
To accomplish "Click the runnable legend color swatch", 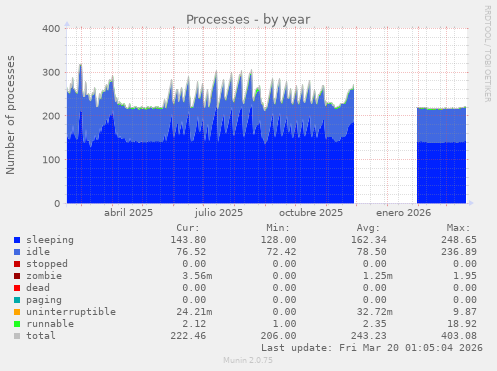I will point(17,324).
